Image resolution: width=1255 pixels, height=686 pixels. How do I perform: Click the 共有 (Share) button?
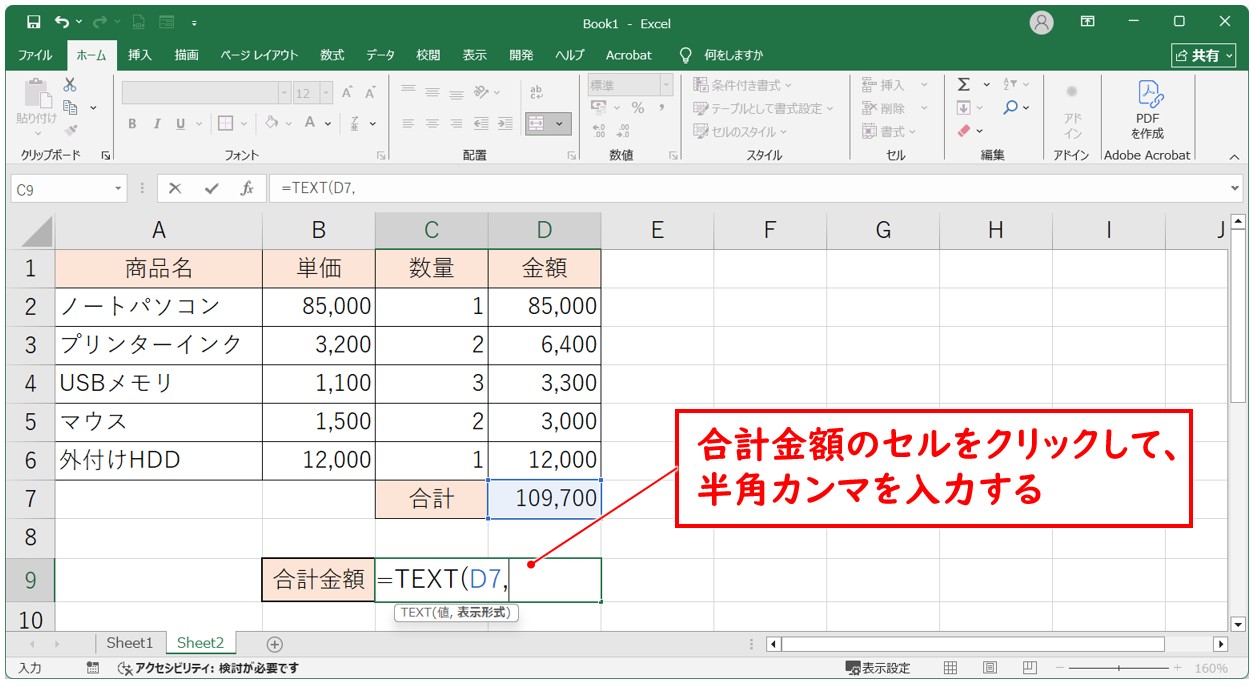[1205, 56]
